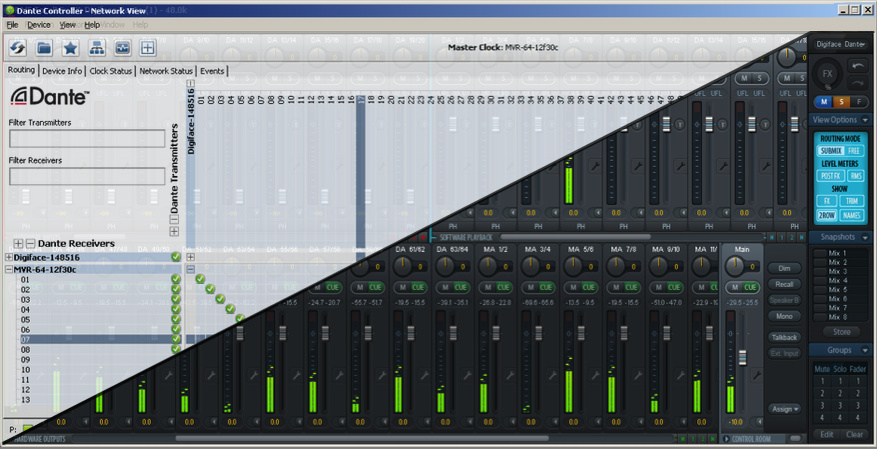Open the wrench settings on Main channel
The image size is (877, 449).
click(756, 375)
